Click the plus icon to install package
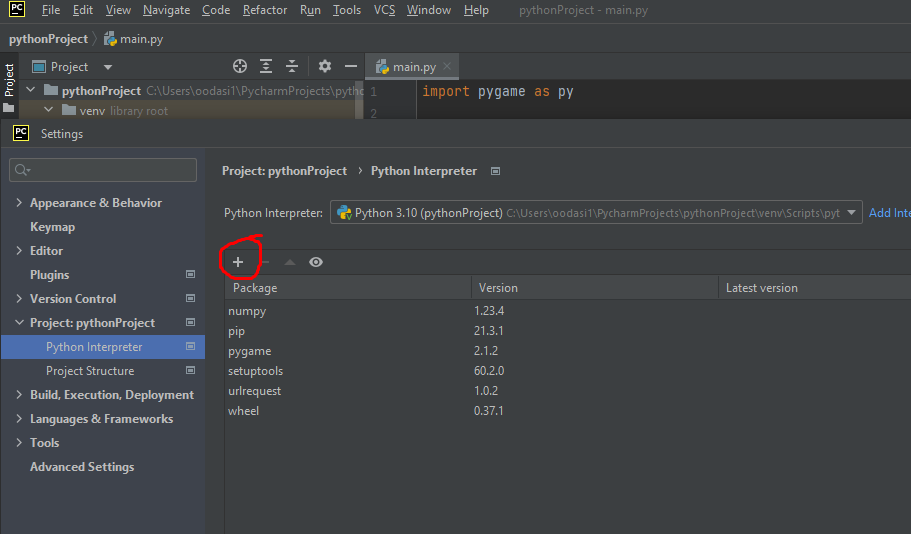 coord(238,262)
